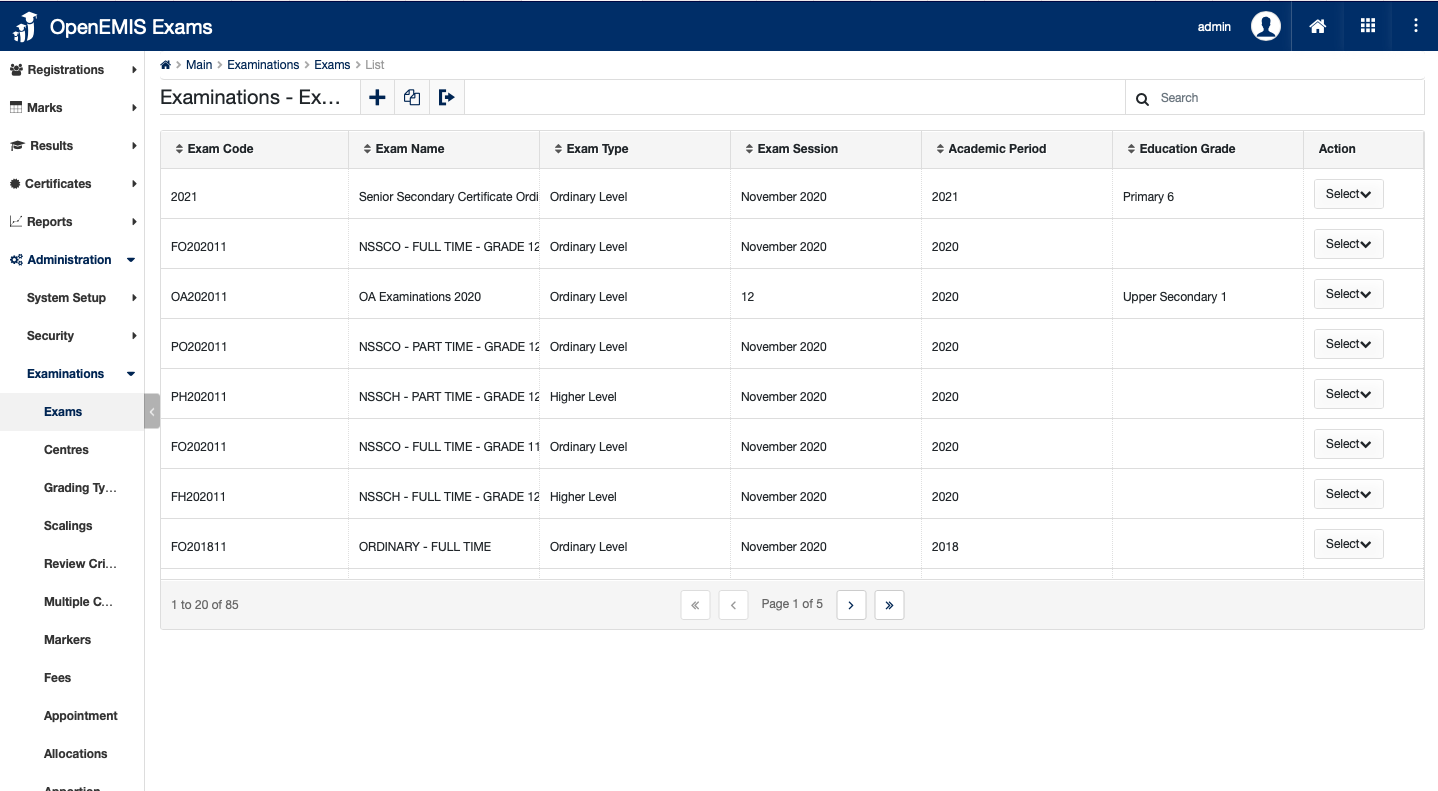Click the export toolbar icon

[x=447, y=97]
